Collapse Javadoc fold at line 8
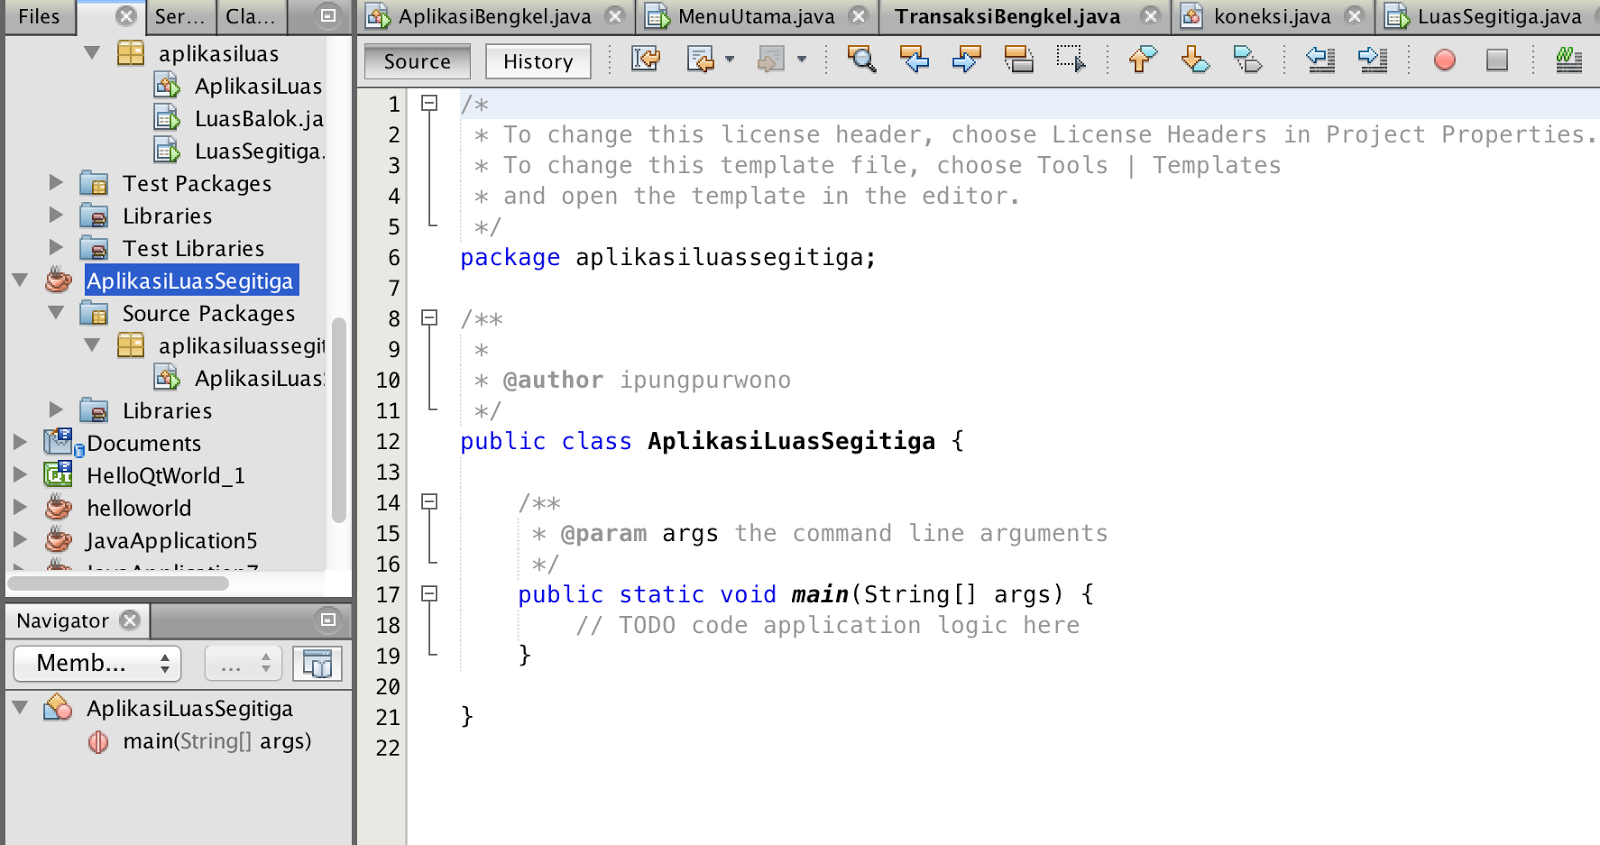Image resolution: width=1600 pixels, height=845 pixels. (x=429, y=318)
